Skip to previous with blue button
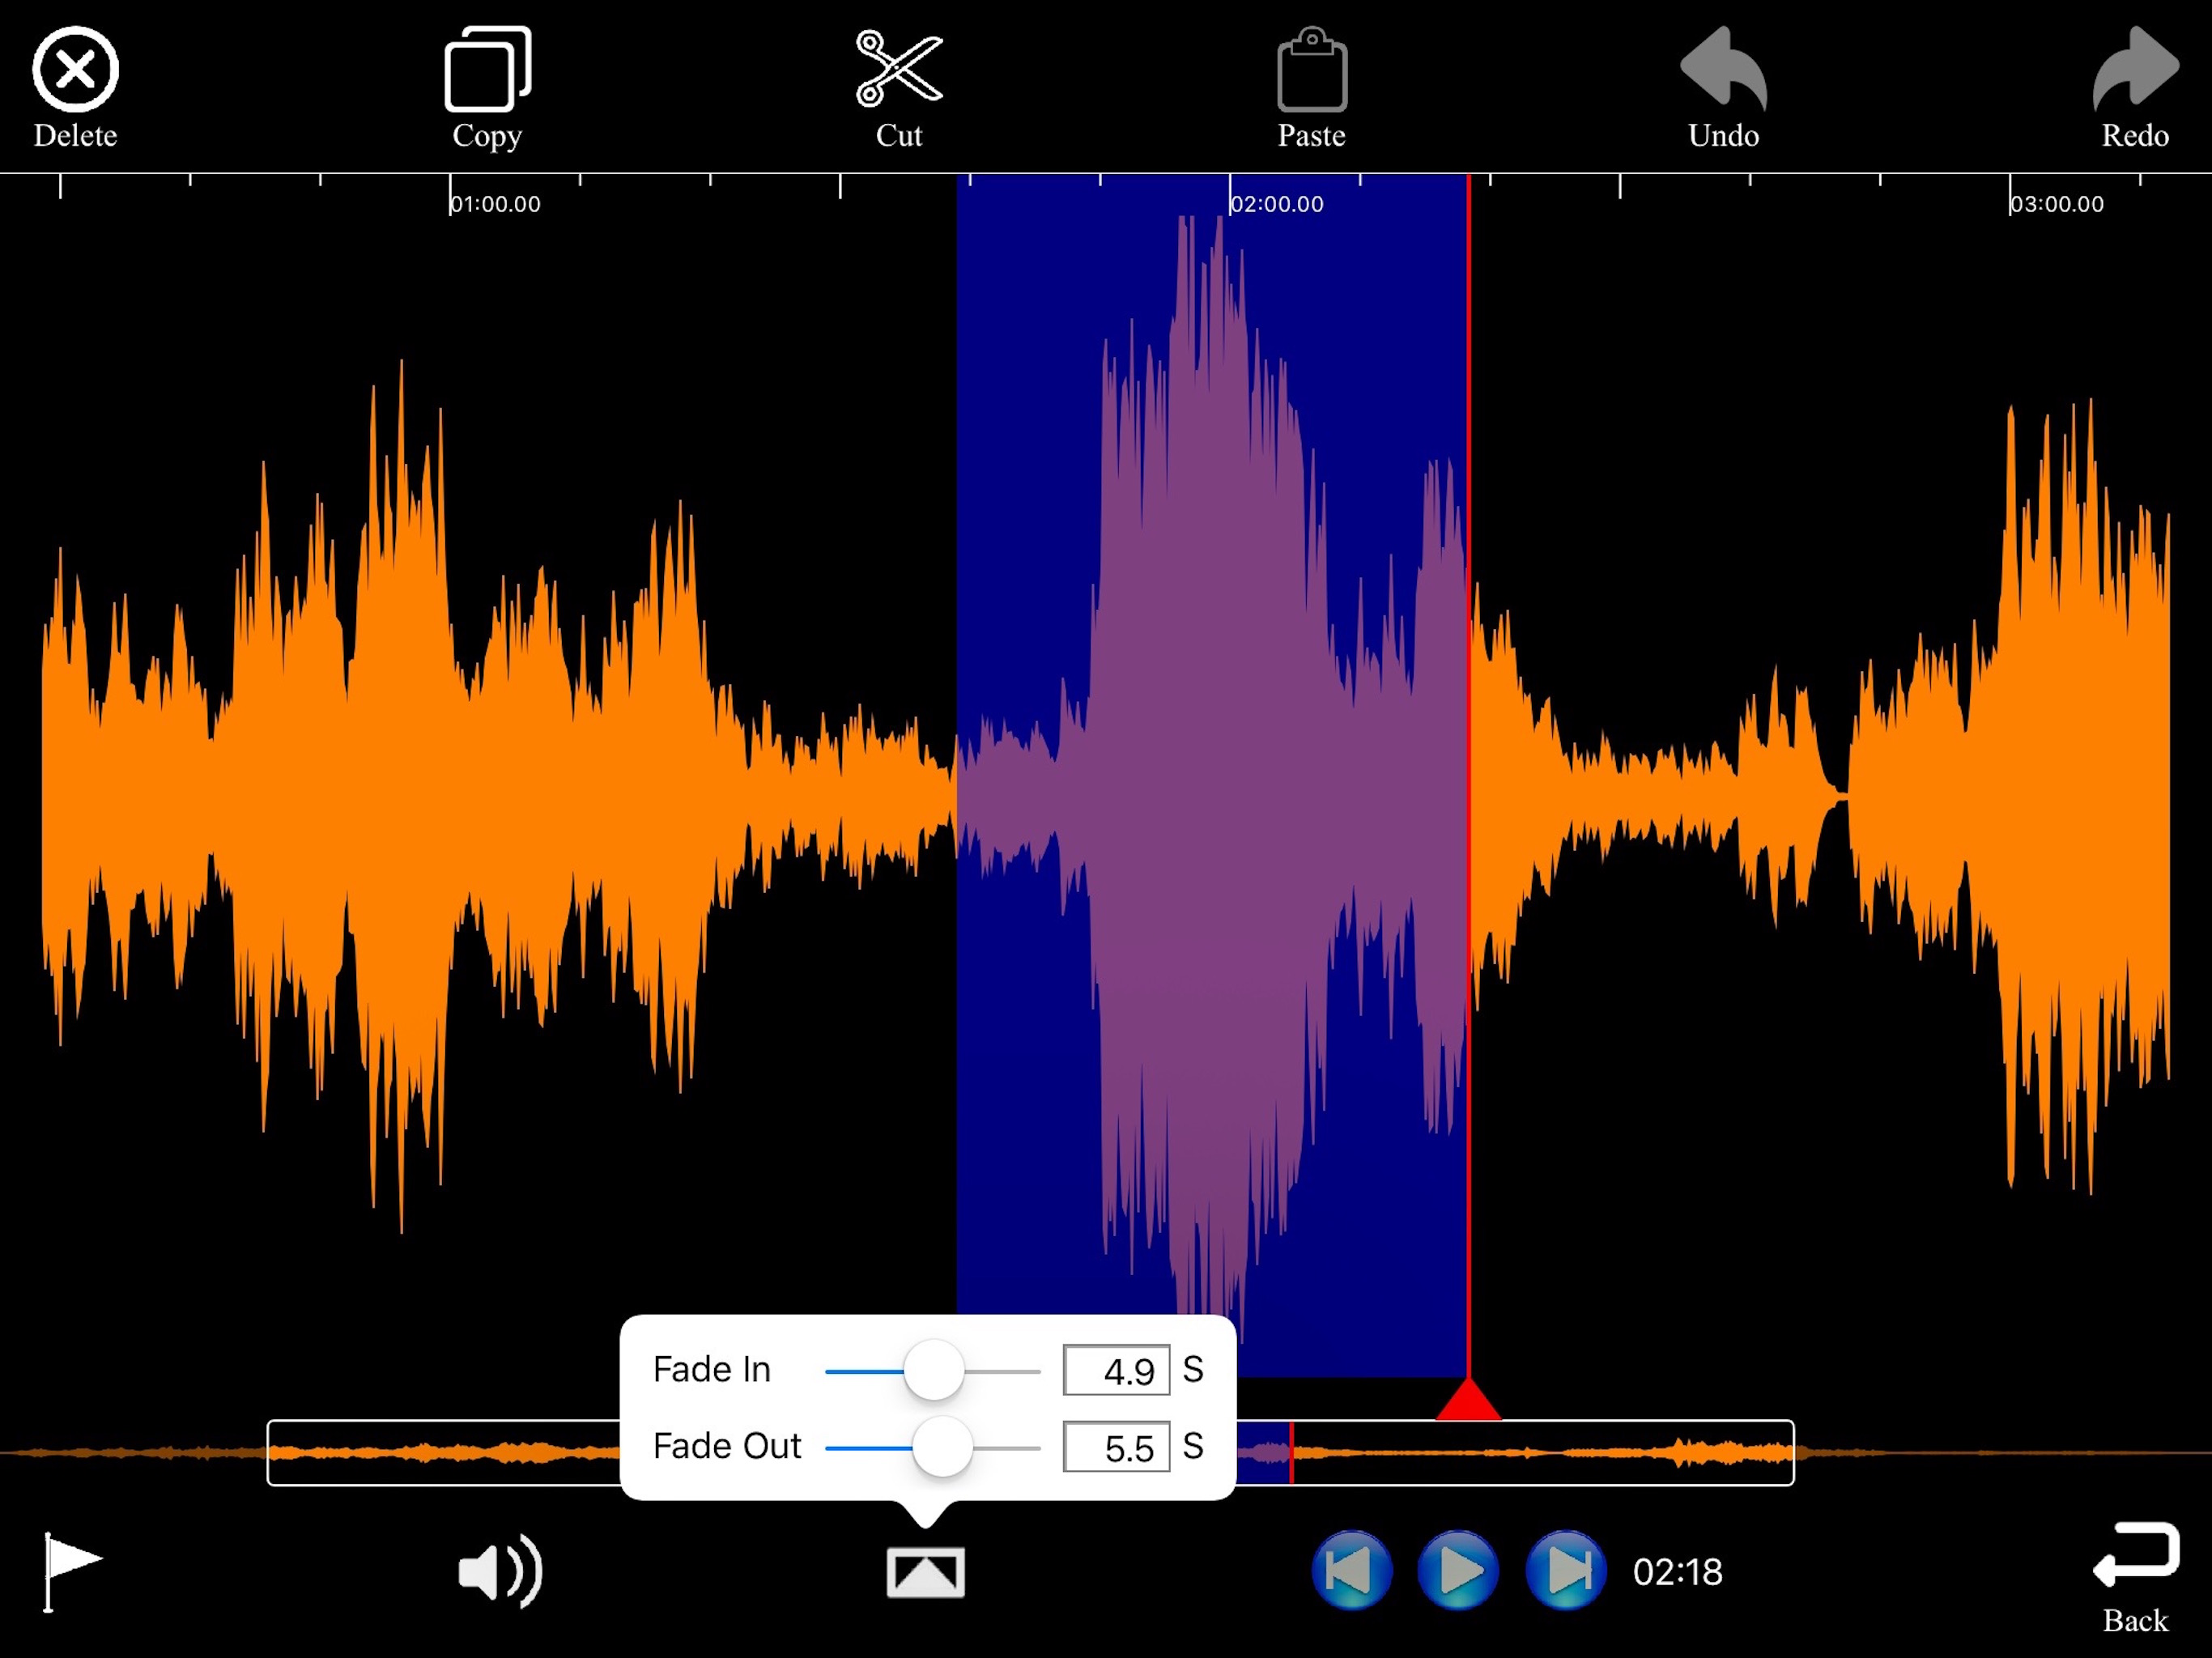 click(1351, 1571)
